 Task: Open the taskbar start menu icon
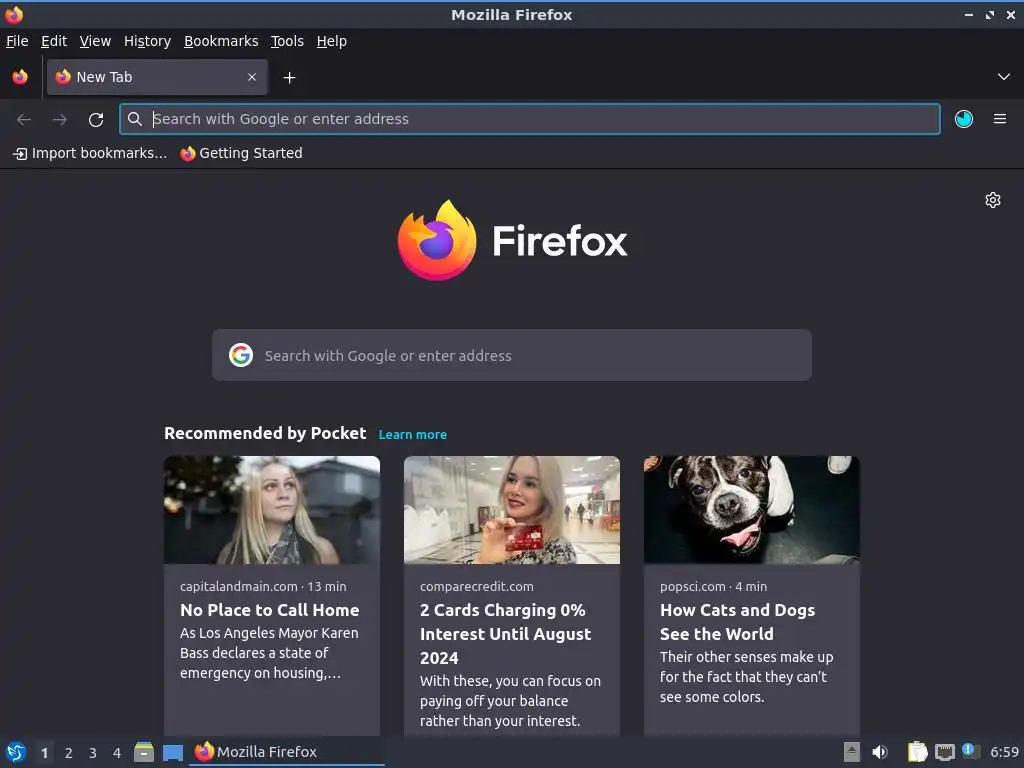point(16,752)
